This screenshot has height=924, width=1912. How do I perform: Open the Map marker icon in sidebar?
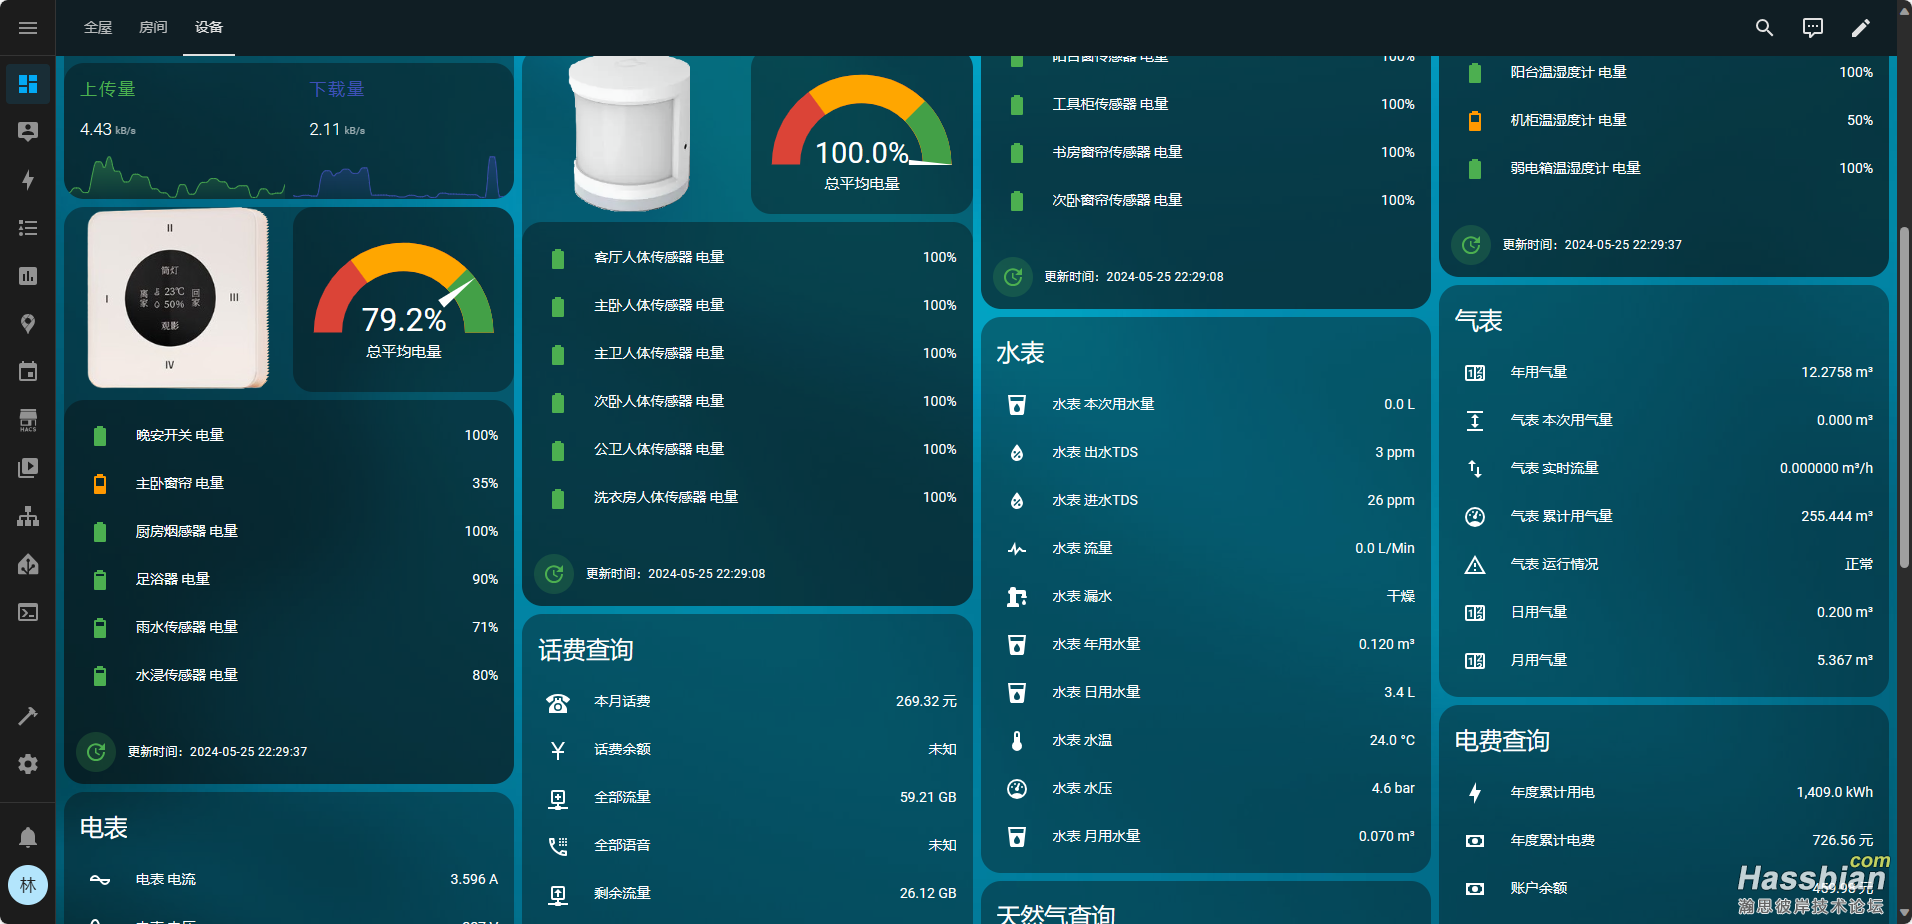28,324
